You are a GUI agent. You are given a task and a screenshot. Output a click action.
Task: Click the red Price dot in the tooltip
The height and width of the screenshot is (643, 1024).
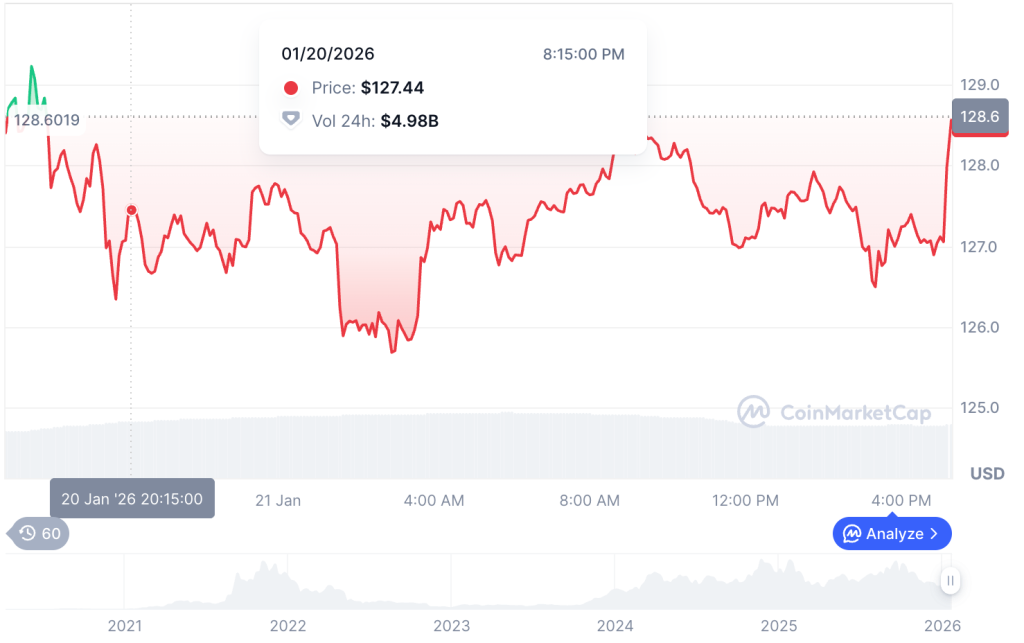291,88
